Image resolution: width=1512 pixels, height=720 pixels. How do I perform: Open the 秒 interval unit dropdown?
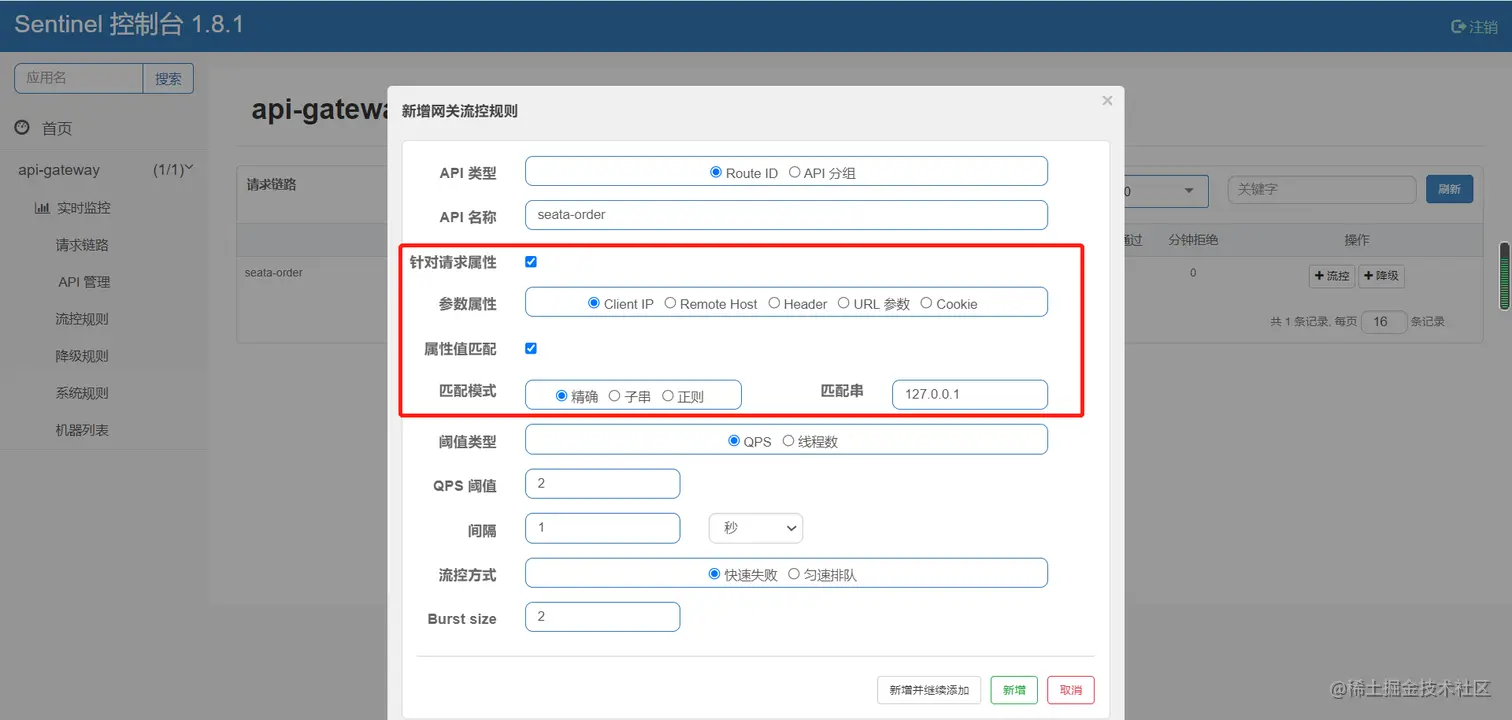[x=756, y=528]
